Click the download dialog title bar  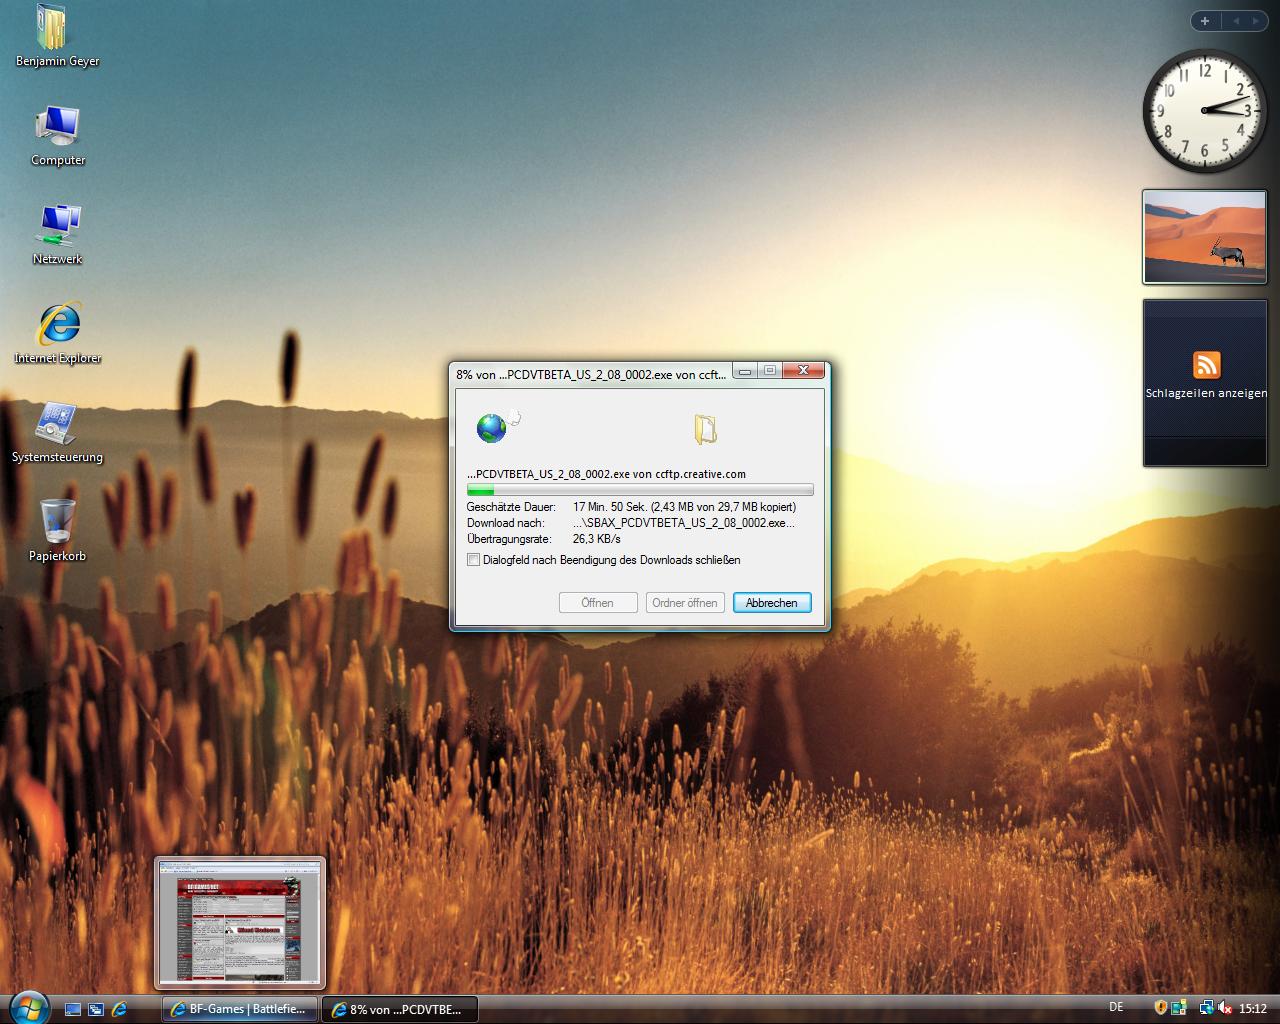(592, 374)
